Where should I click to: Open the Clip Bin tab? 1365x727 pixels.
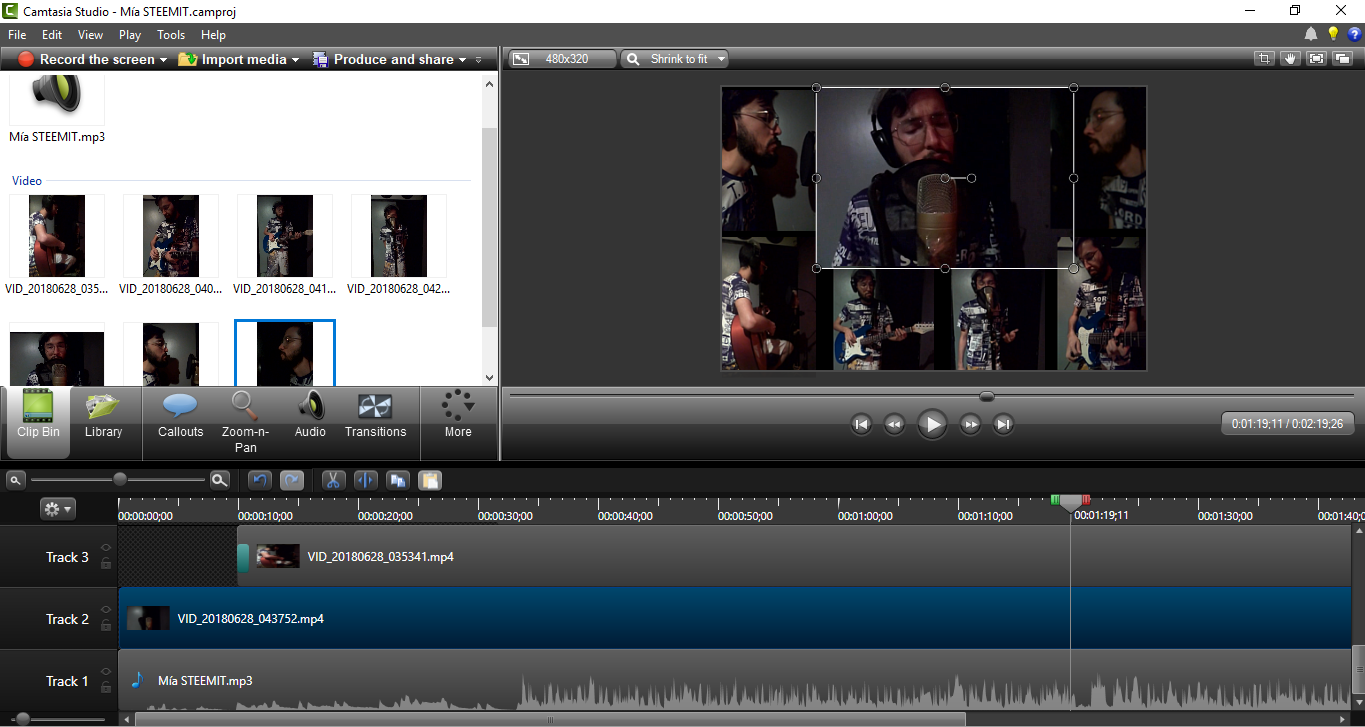pyautogui.click(x=38, y=422)
